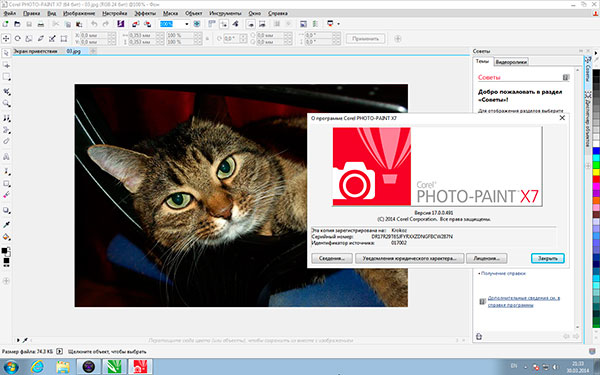Click the Print icon in toolbar
600x375 pixels.
(41, 24)
